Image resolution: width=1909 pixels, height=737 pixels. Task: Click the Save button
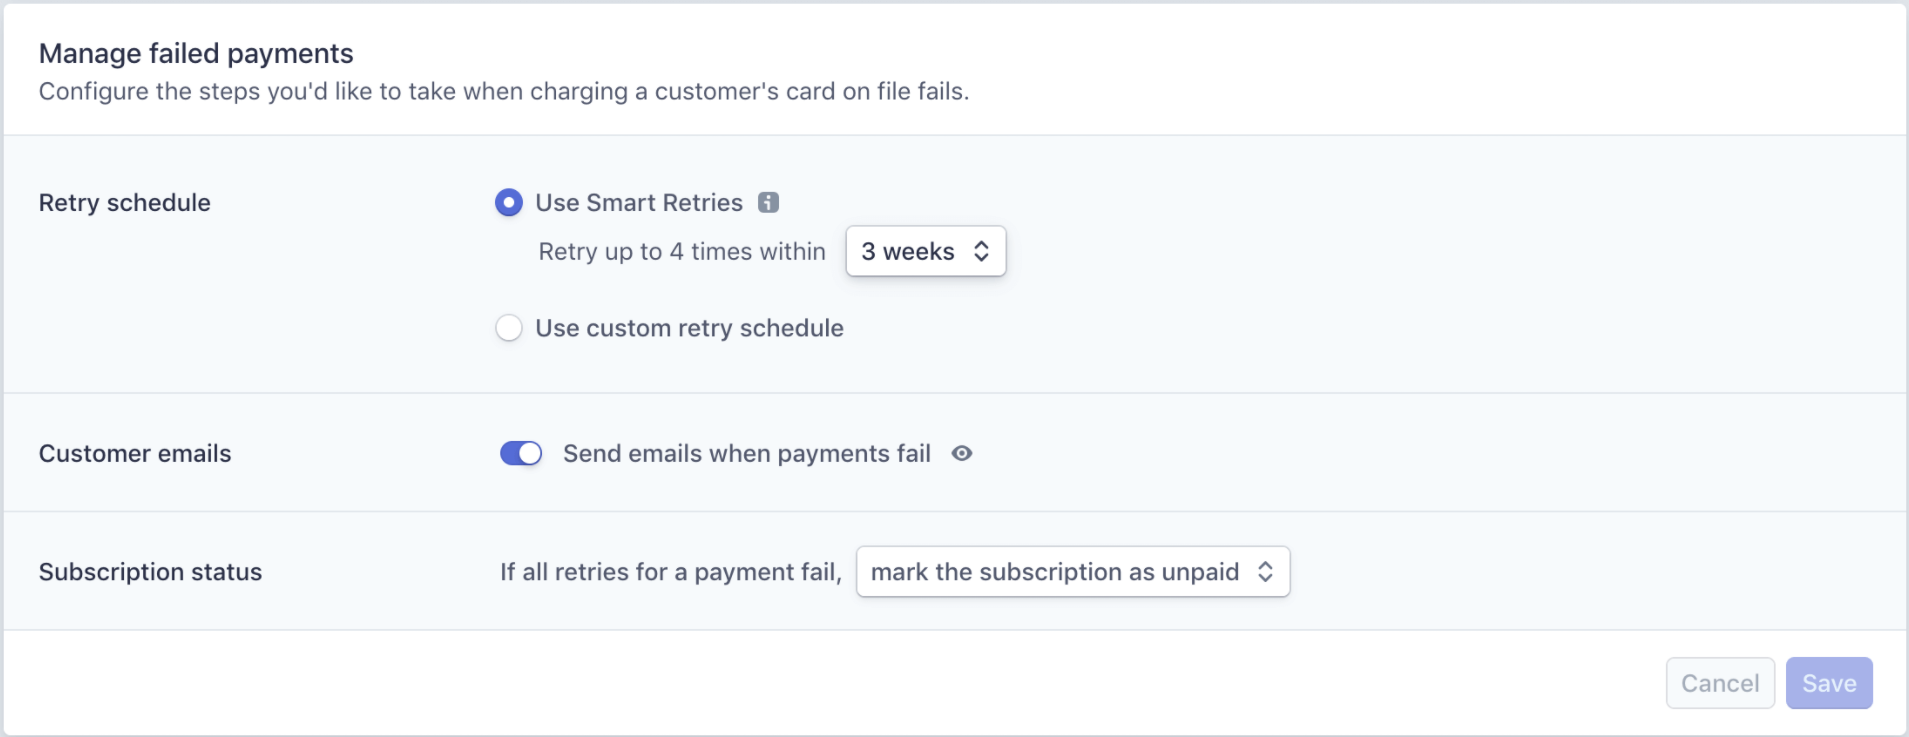(x=1829, y=683)
